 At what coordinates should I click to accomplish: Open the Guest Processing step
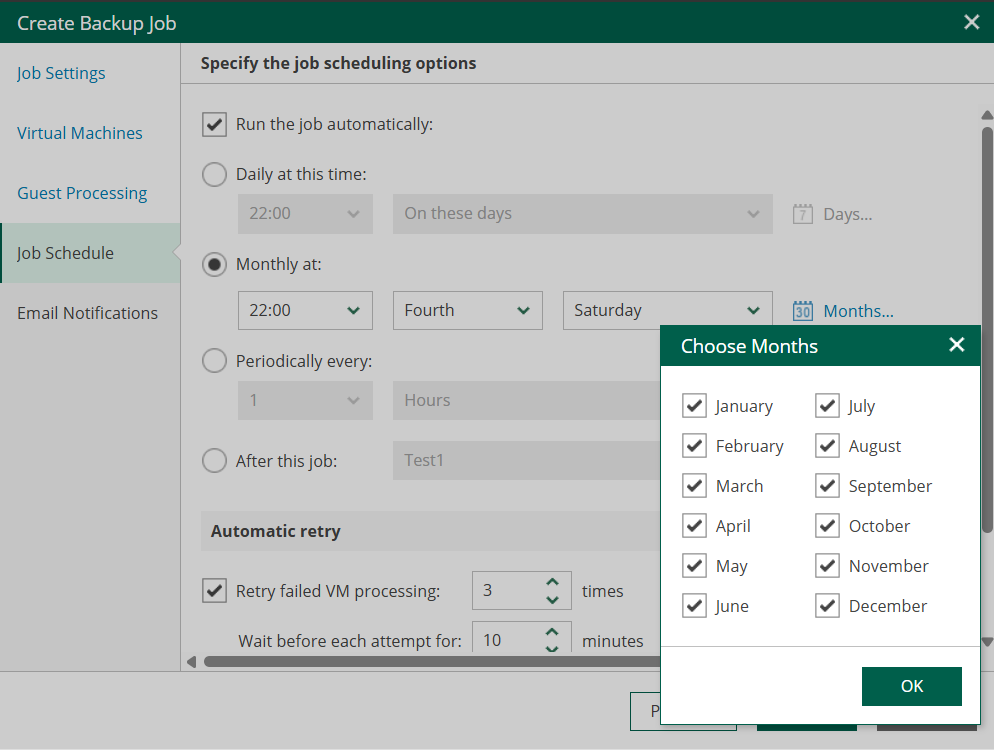click(x=82, y=193)
